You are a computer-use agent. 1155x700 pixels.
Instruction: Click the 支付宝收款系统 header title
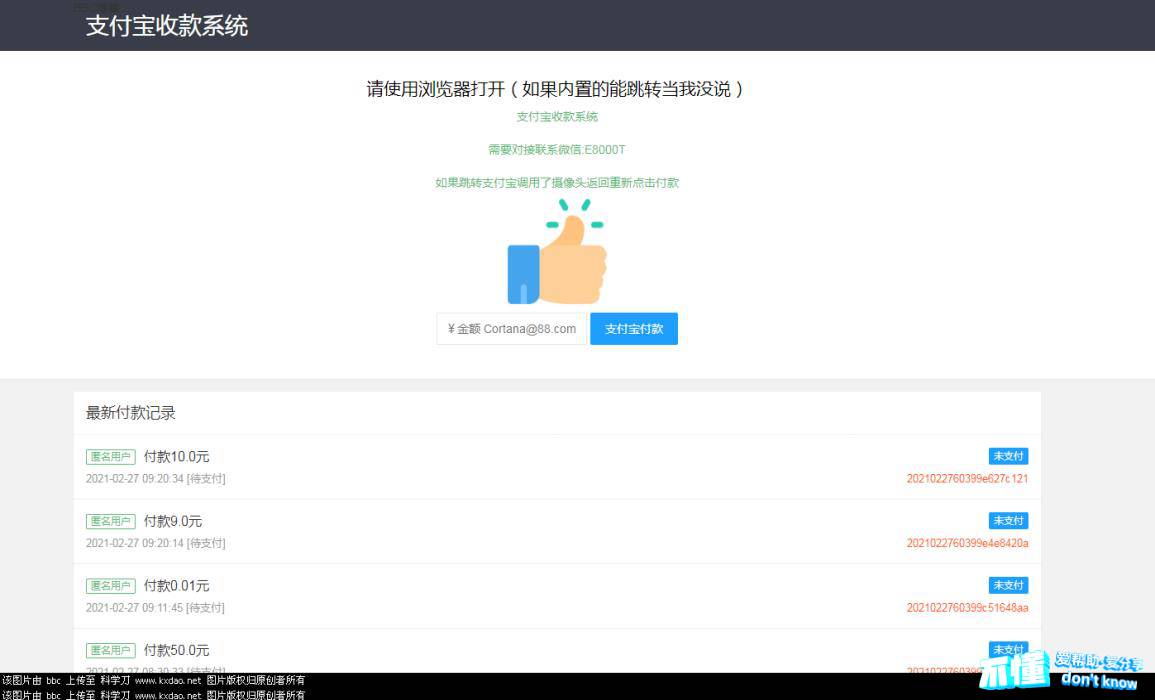tap(167, 26)
